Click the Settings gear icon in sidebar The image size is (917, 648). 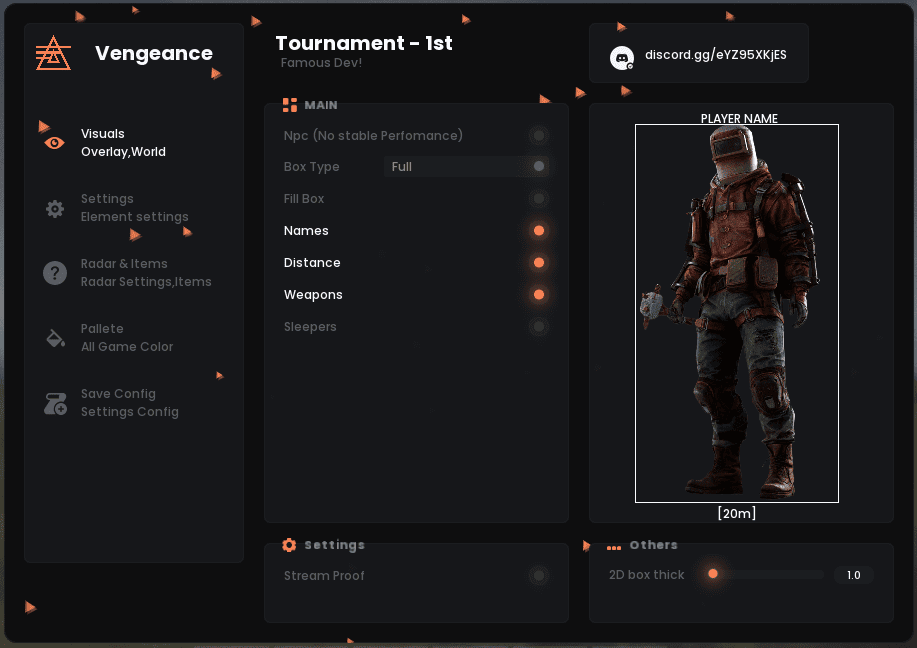[x=55, y=208]
